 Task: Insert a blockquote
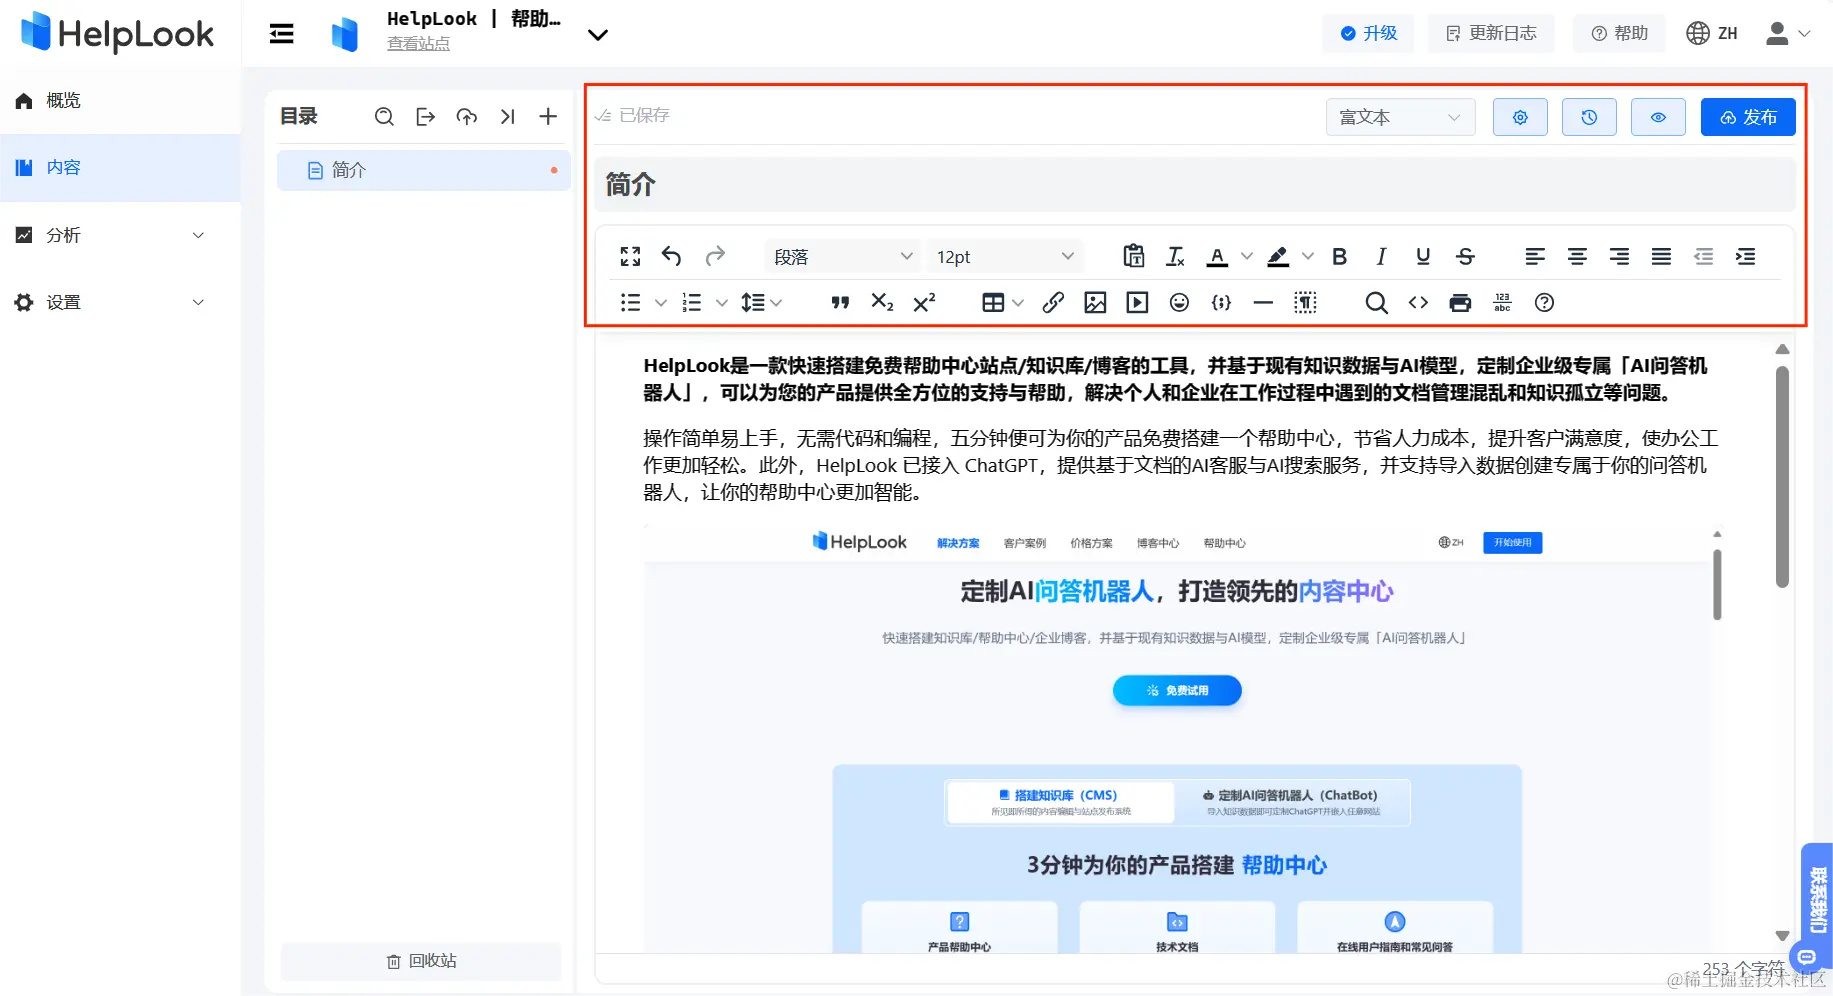click(x=840, y=303)
